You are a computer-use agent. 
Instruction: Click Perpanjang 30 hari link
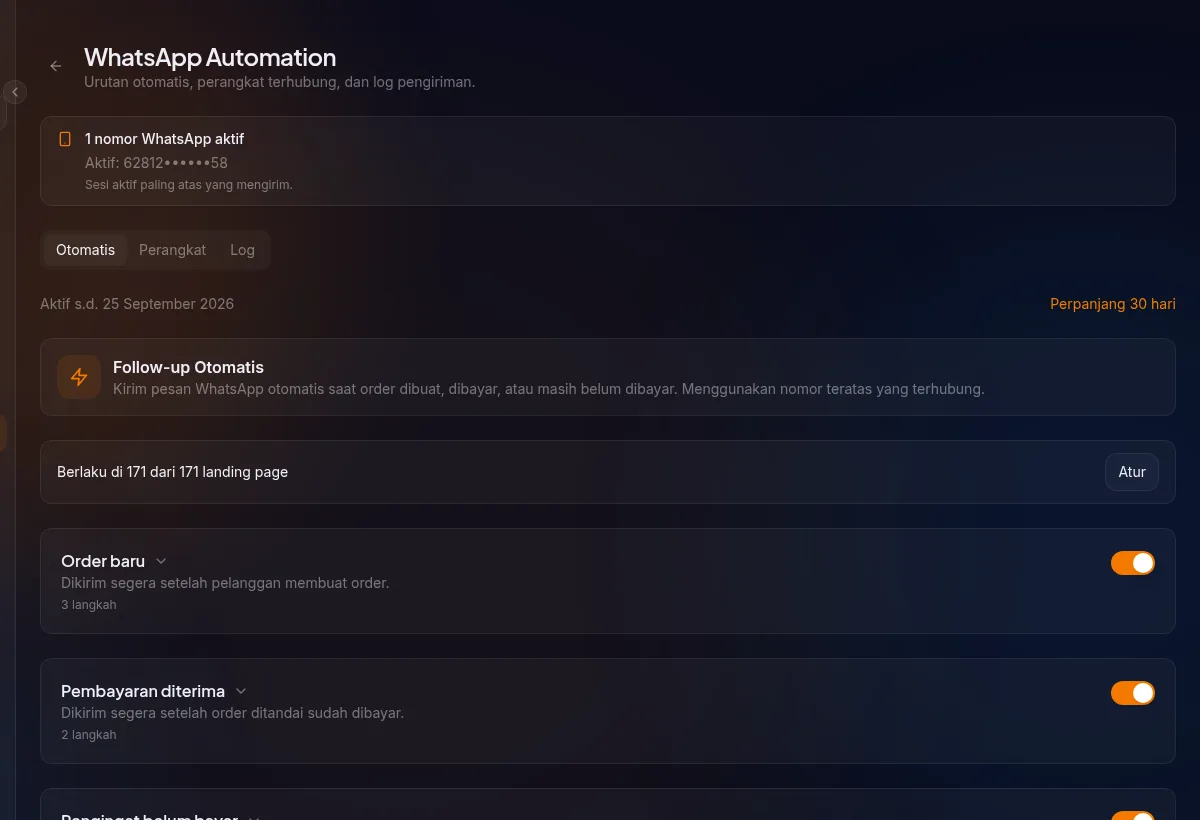(x=1112, y=304)
